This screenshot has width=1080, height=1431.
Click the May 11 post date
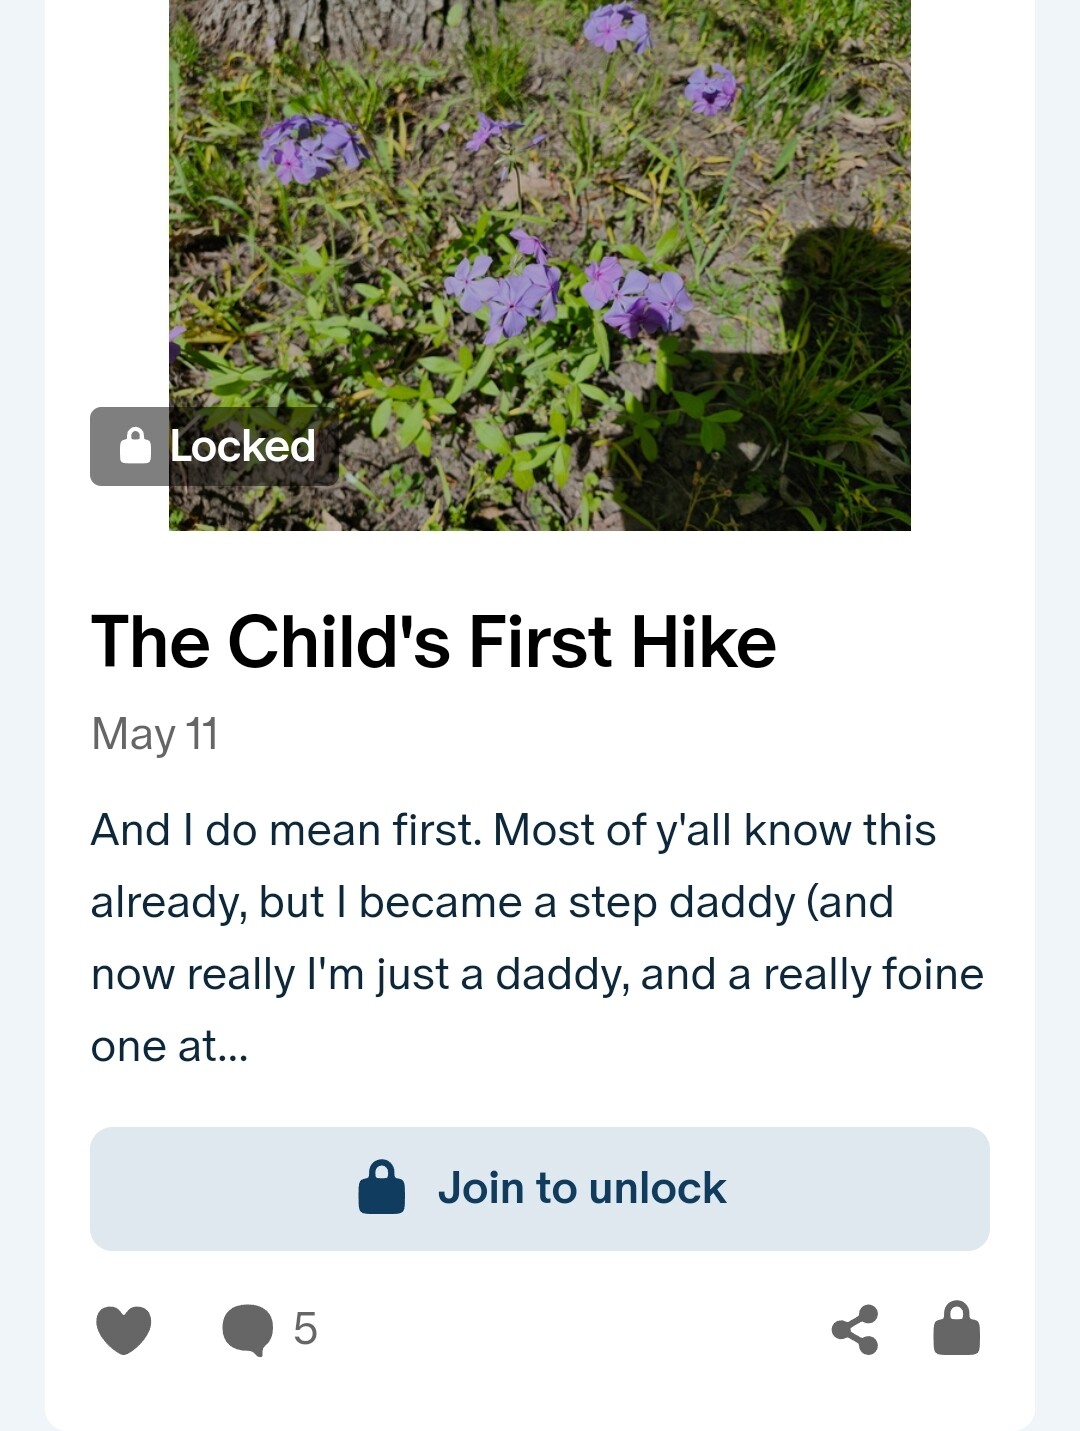[x=154, y=733]
